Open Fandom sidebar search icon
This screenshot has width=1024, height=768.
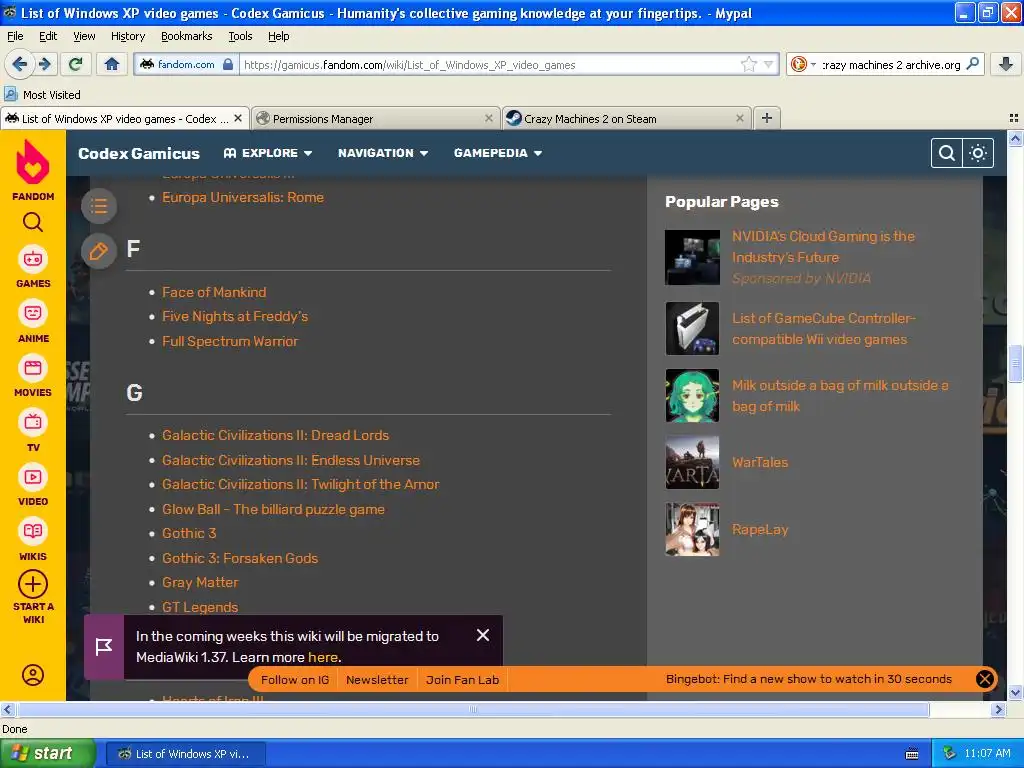[33, 223]
